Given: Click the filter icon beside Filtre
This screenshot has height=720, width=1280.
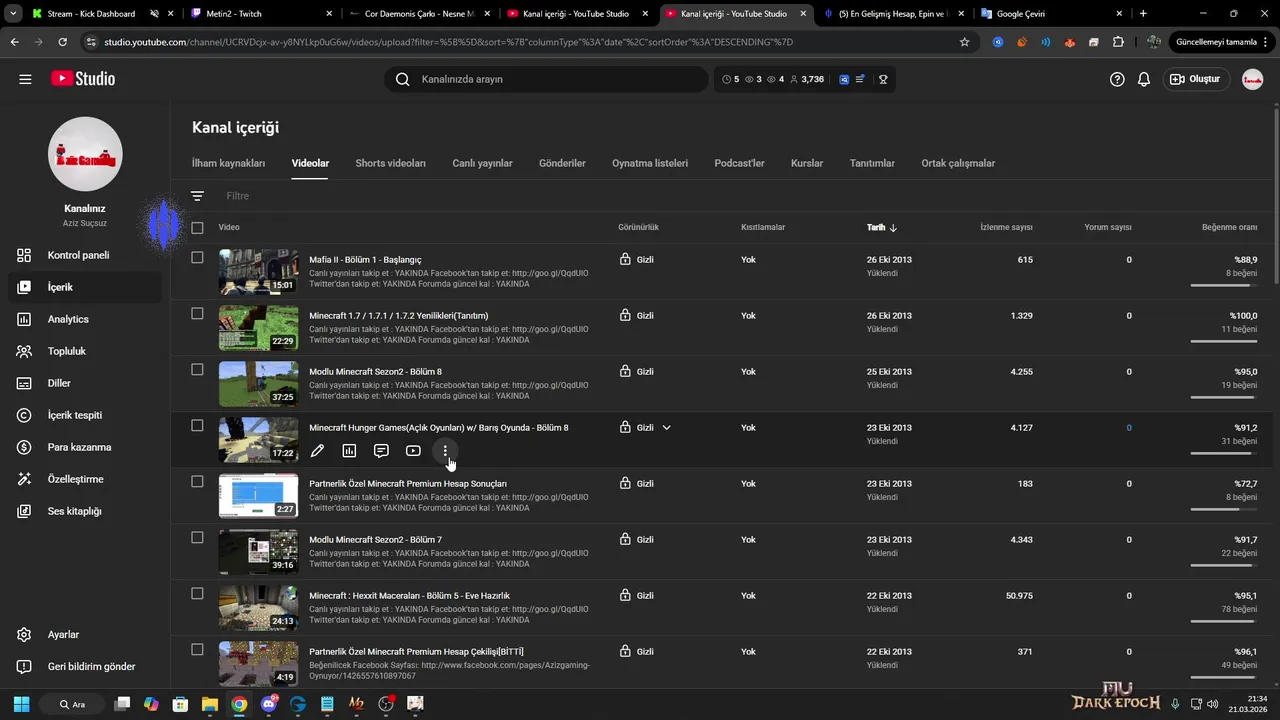Looking at the screenshot, I should coord(197,196).
